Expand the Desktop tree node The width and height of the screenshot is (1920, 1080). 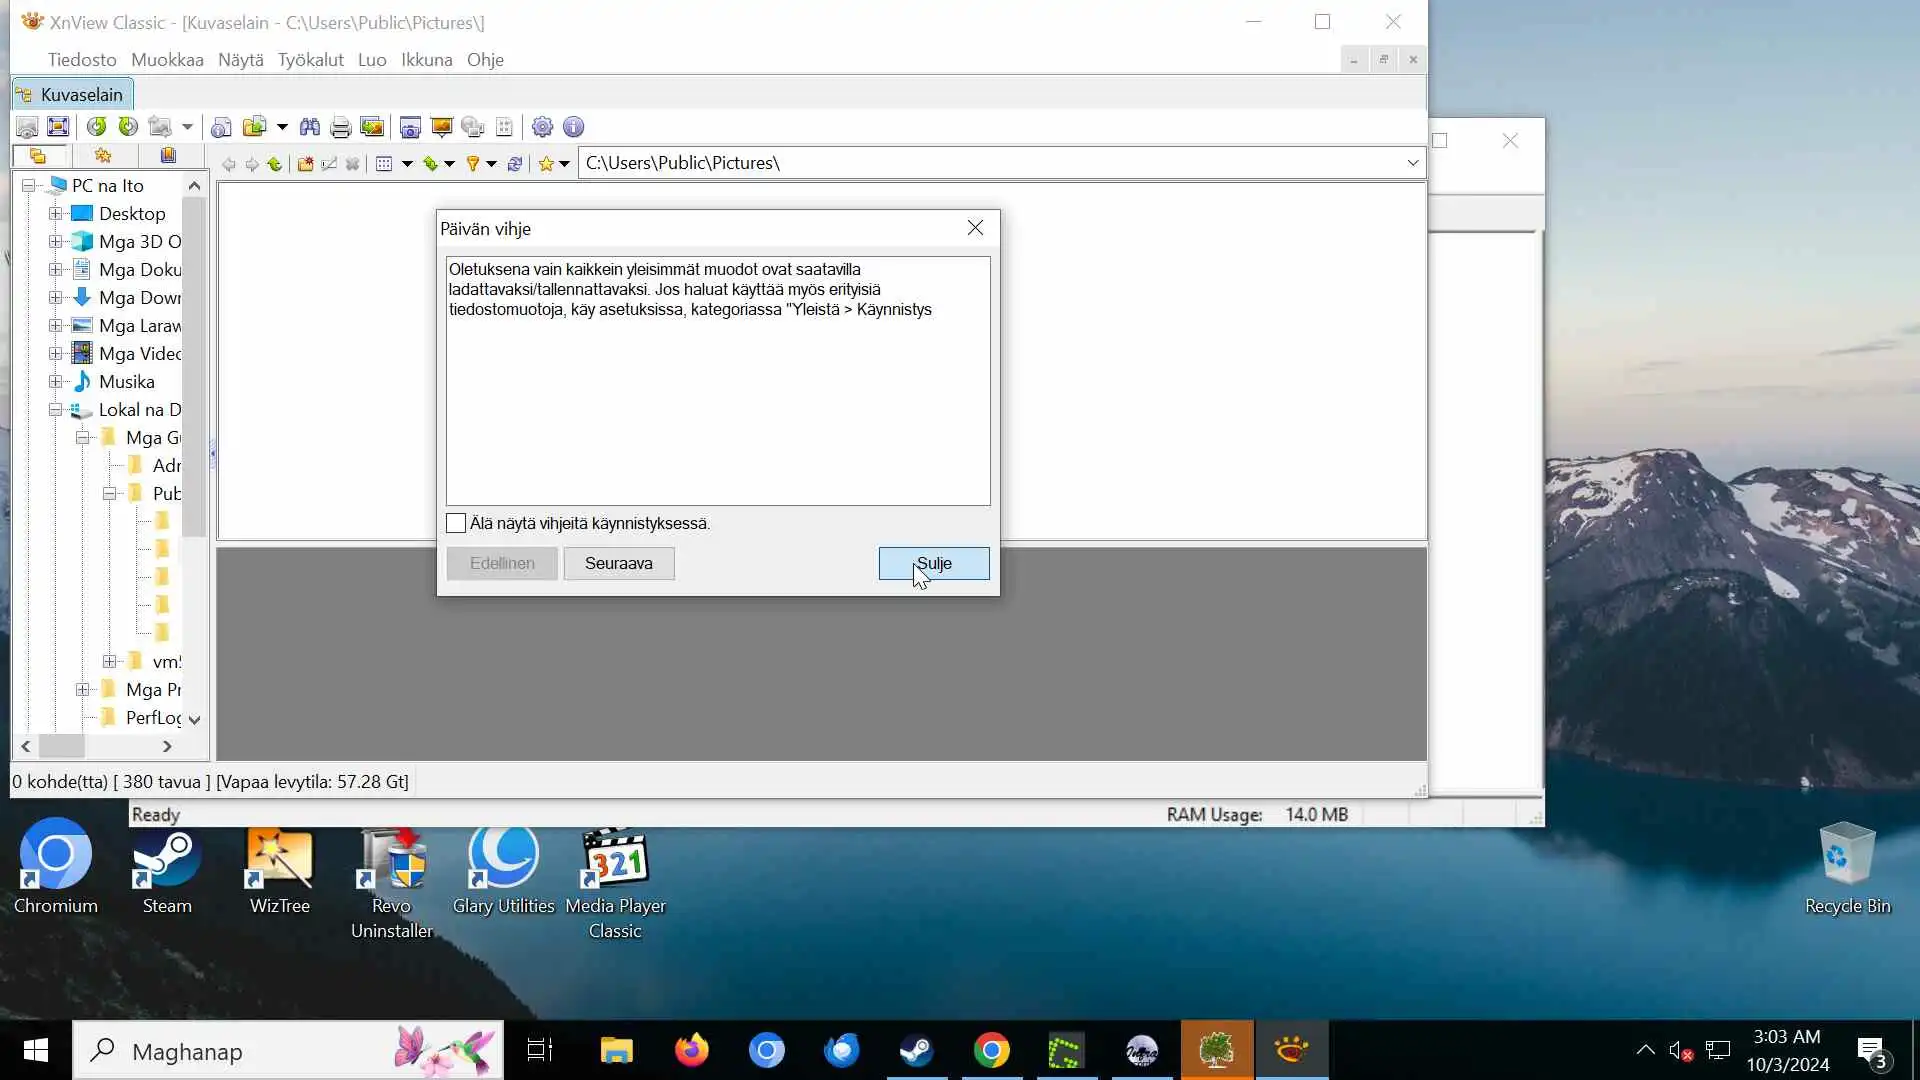pyautogui.click(x=56, y=214)
